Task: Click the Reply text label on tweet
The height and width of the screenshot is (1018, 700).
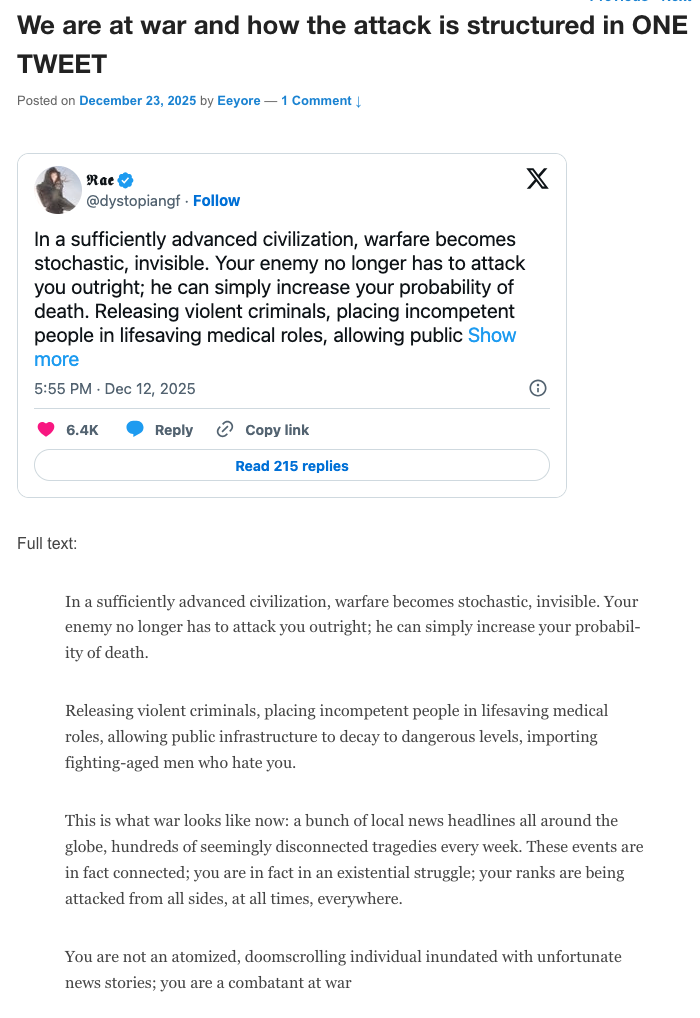Action: pos(174,430)
